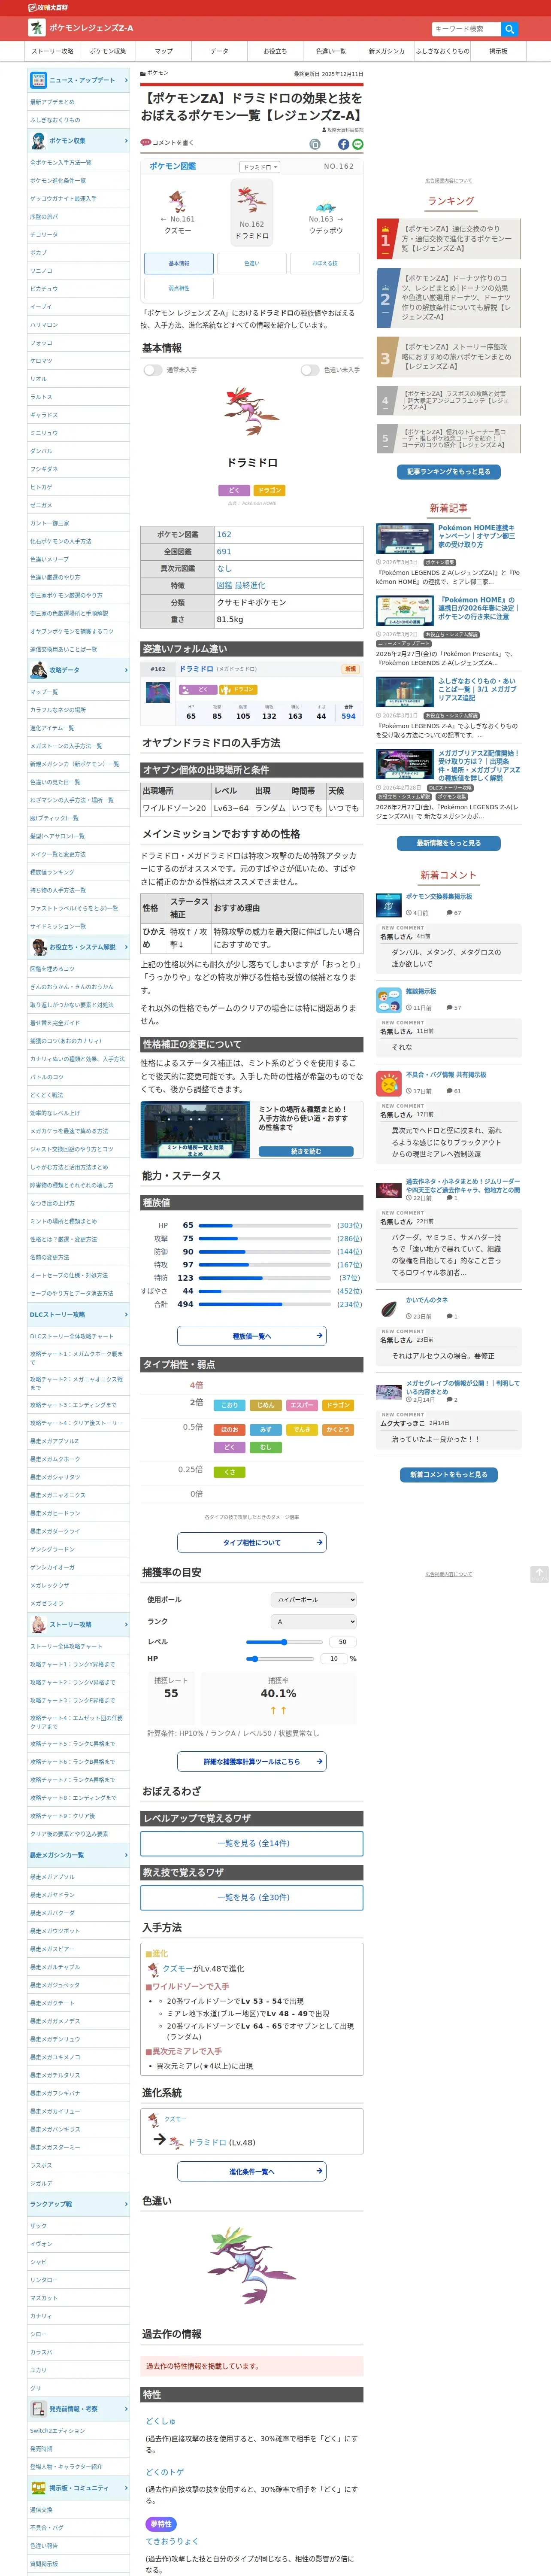Adjust the レベル slider

(x=285, y=1642)
